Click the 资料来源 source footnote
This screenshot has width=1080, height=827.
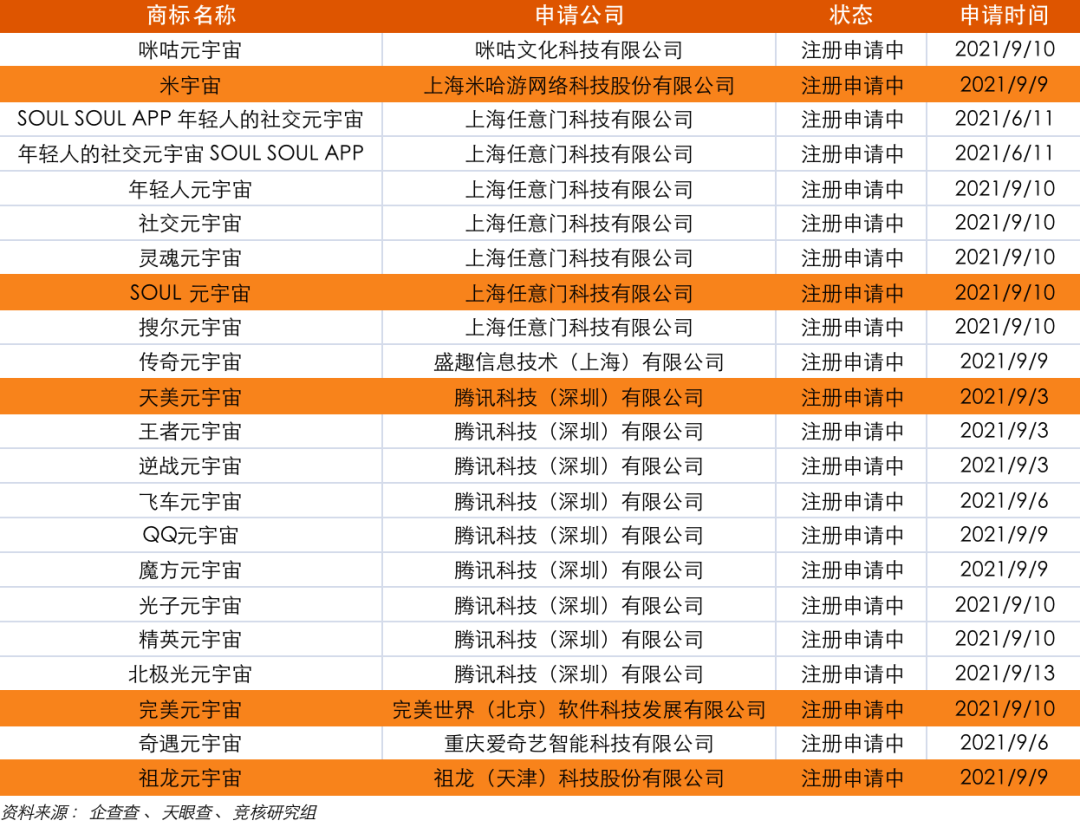tap(159, 813)
